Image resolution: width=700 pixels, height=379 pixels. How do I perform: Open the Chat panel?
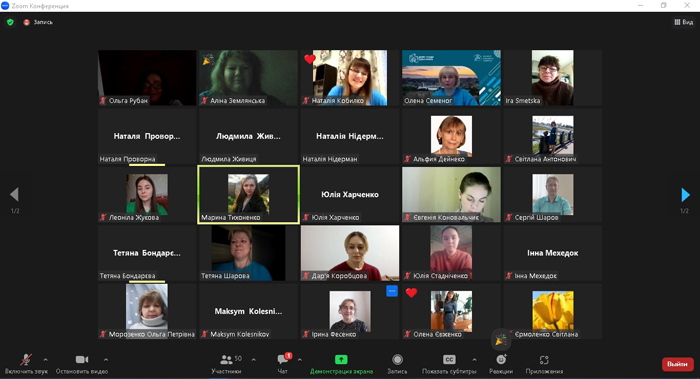[283, 359]
